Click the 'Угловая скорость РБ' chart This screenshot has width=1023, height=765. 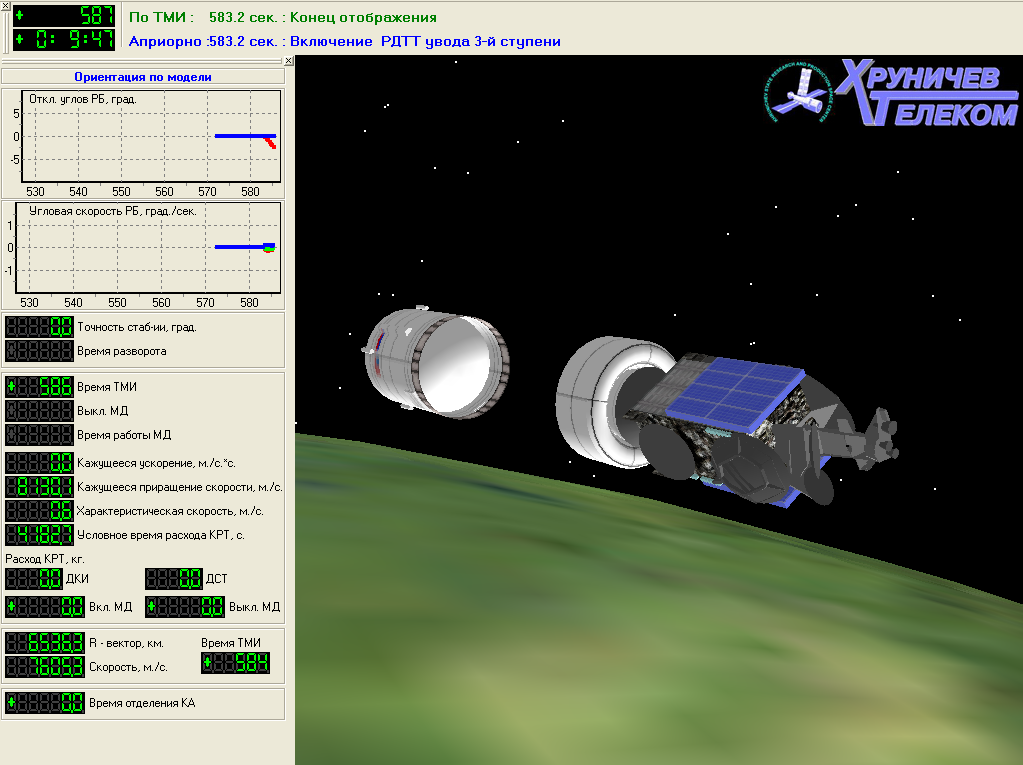(x=143, y=254)
